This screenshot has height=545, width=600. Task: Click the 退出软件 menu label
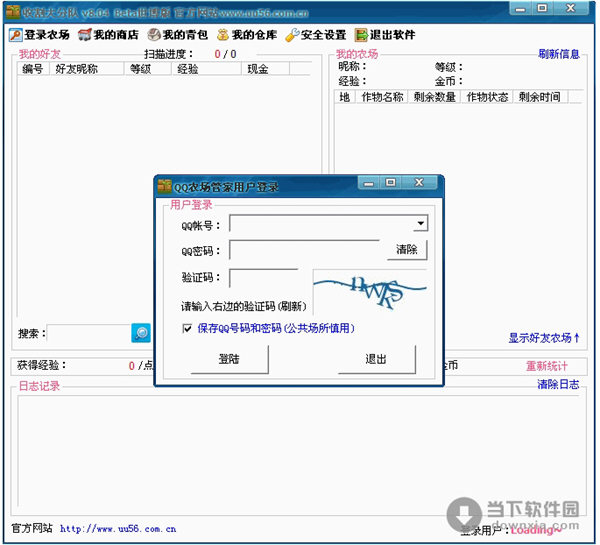(392, 35)
